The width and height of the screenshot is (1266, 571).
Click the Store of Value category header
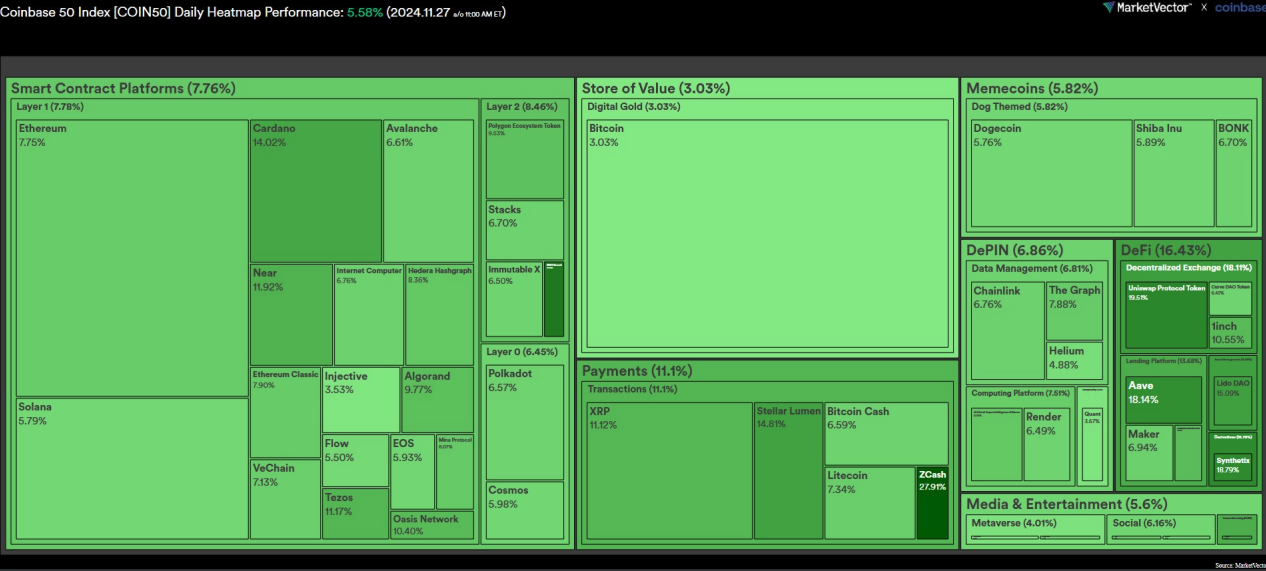656,88
